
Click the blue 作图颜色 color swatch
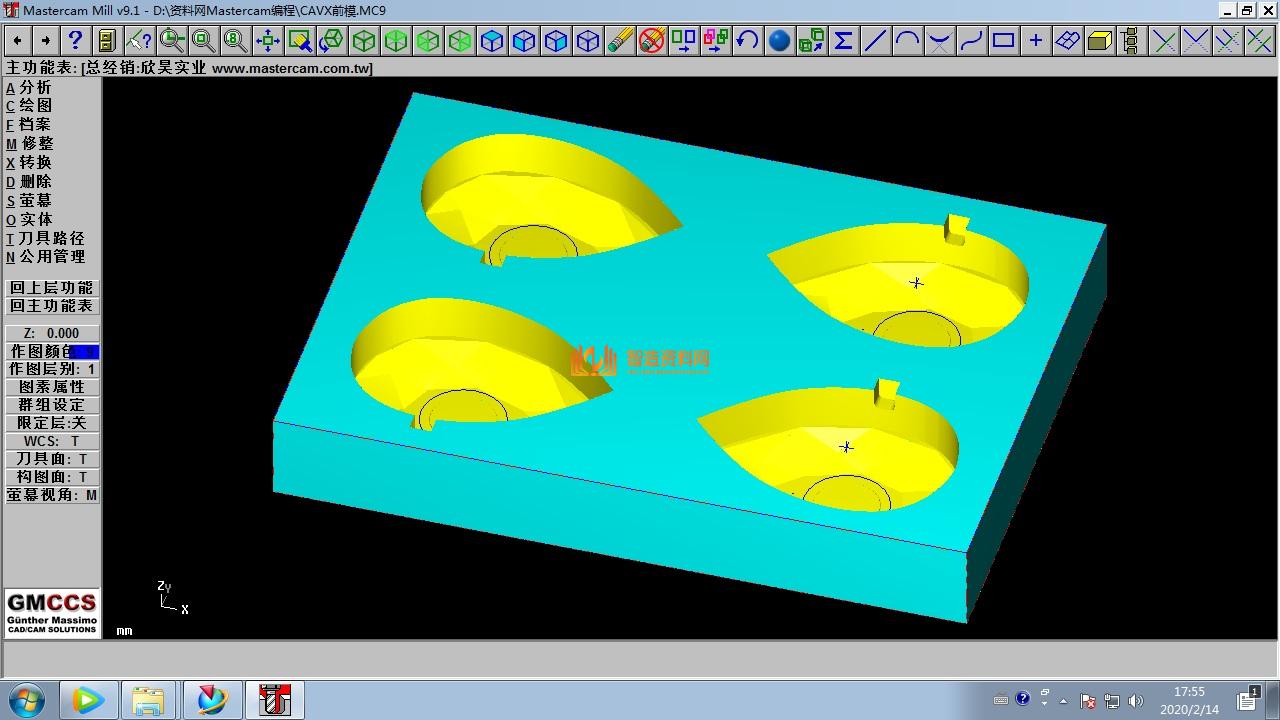pyautogui.click(x=84, y=352)
